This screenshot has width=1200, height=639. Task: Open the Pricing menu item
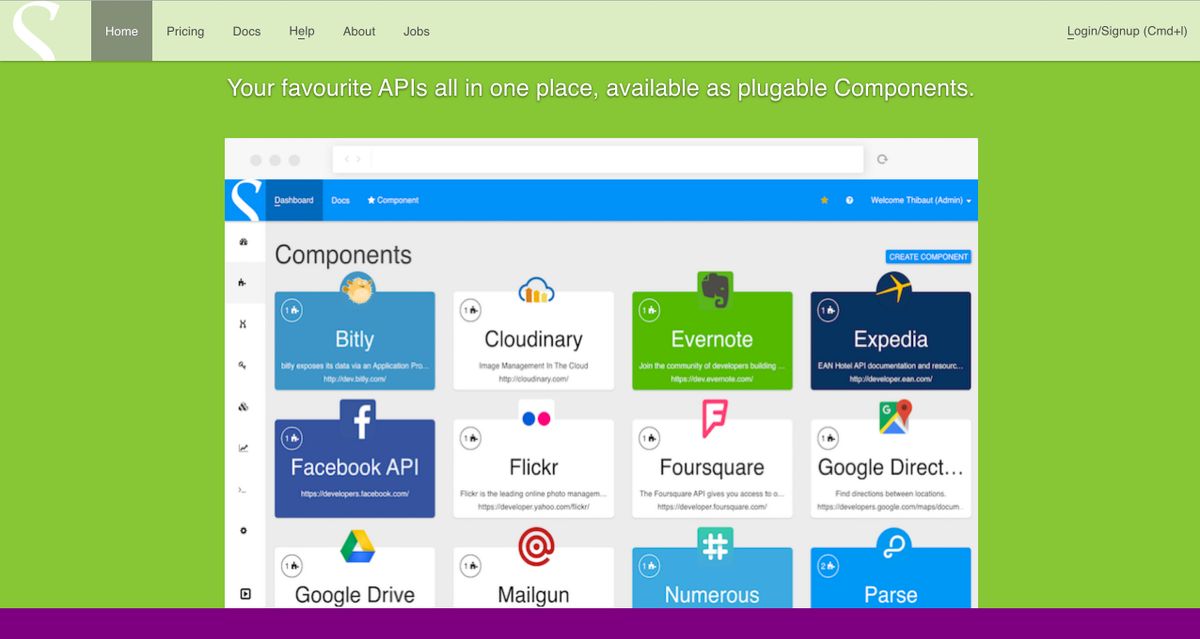185,31
